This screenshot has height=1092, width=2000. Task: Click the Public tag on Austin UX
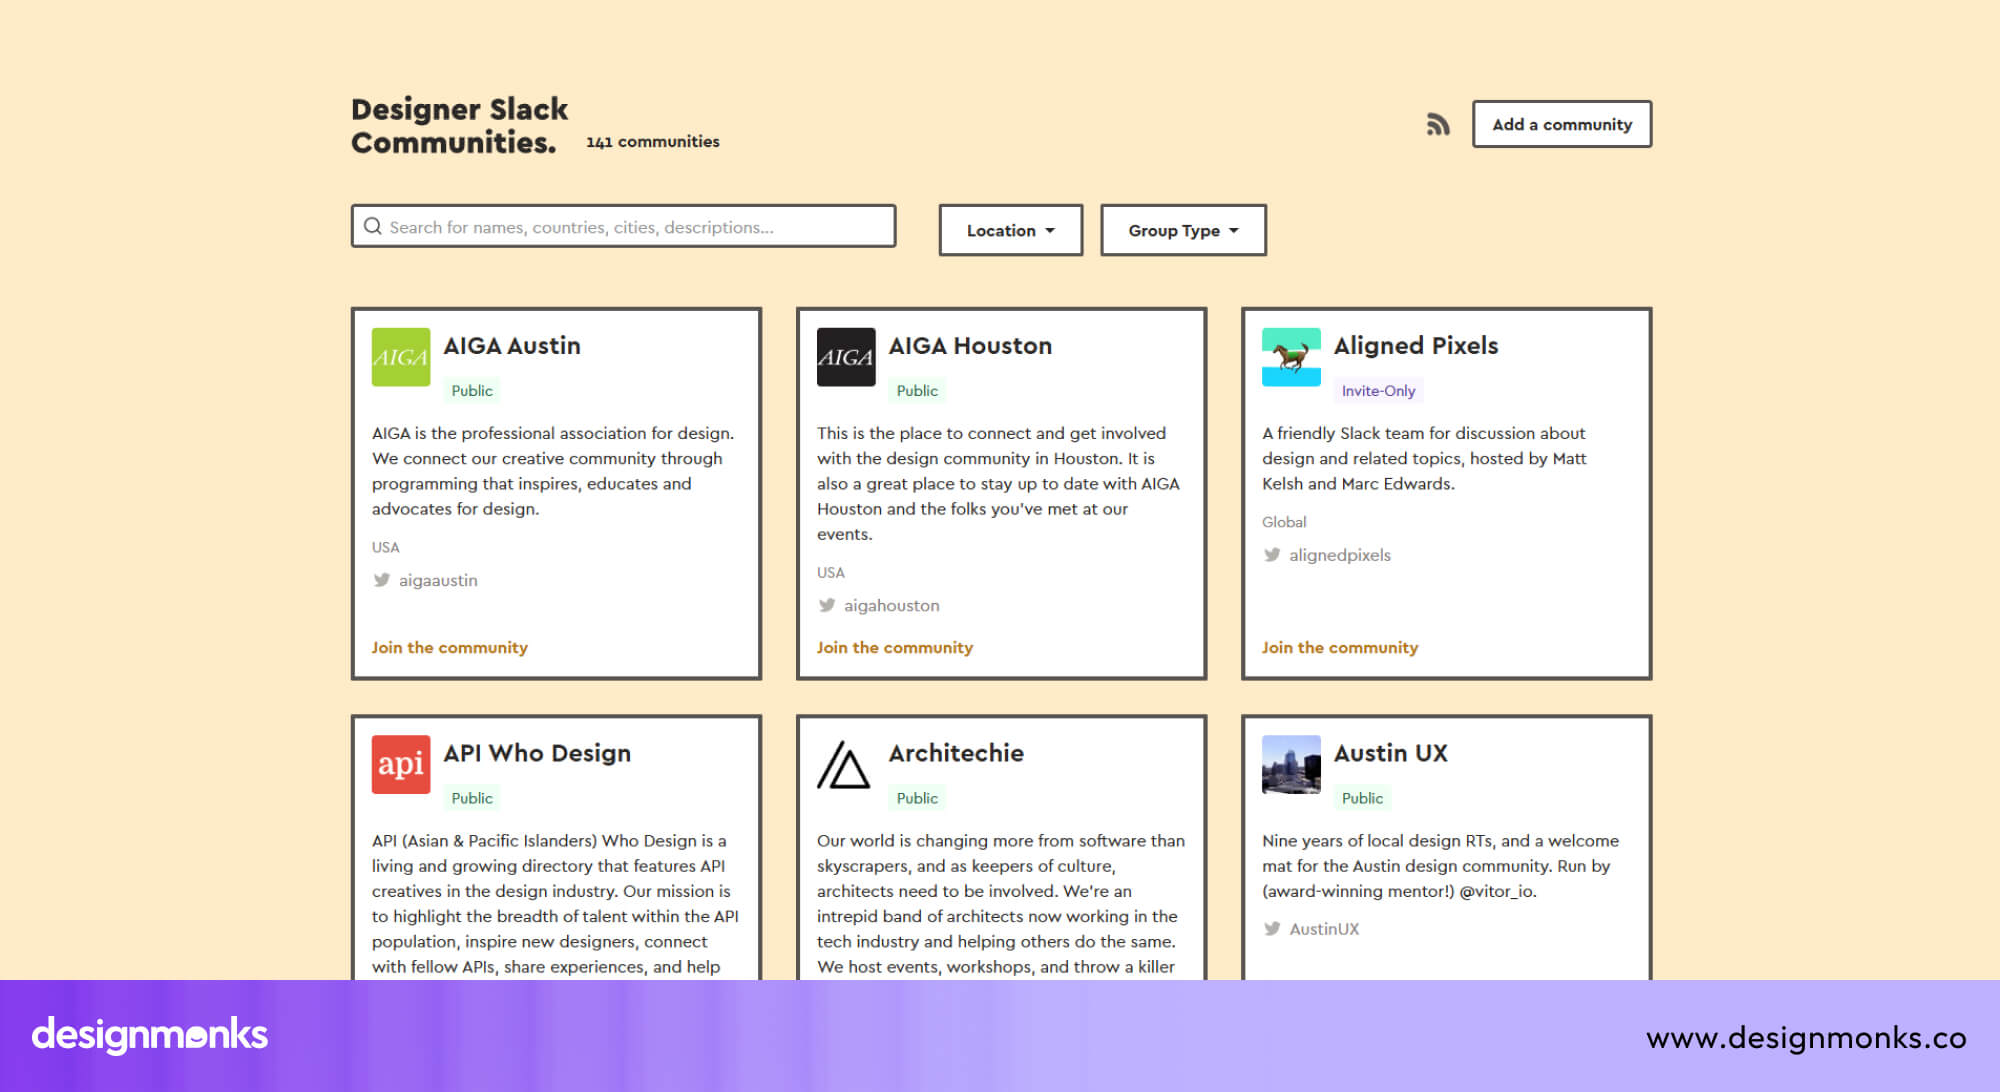coord(1361,798)
